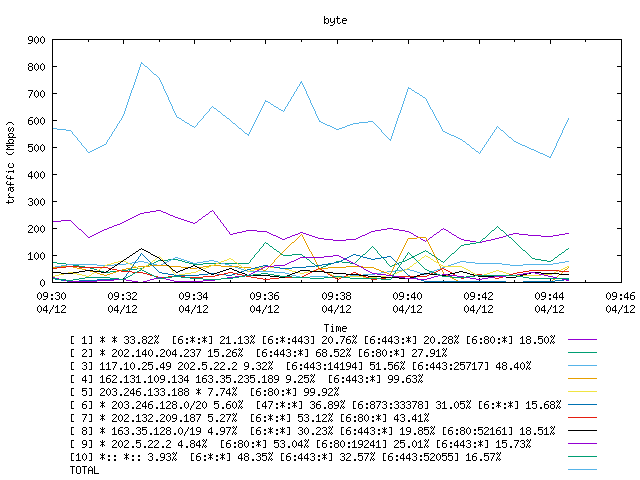Click the purple line sample for legend entry 9

[582, 444]
